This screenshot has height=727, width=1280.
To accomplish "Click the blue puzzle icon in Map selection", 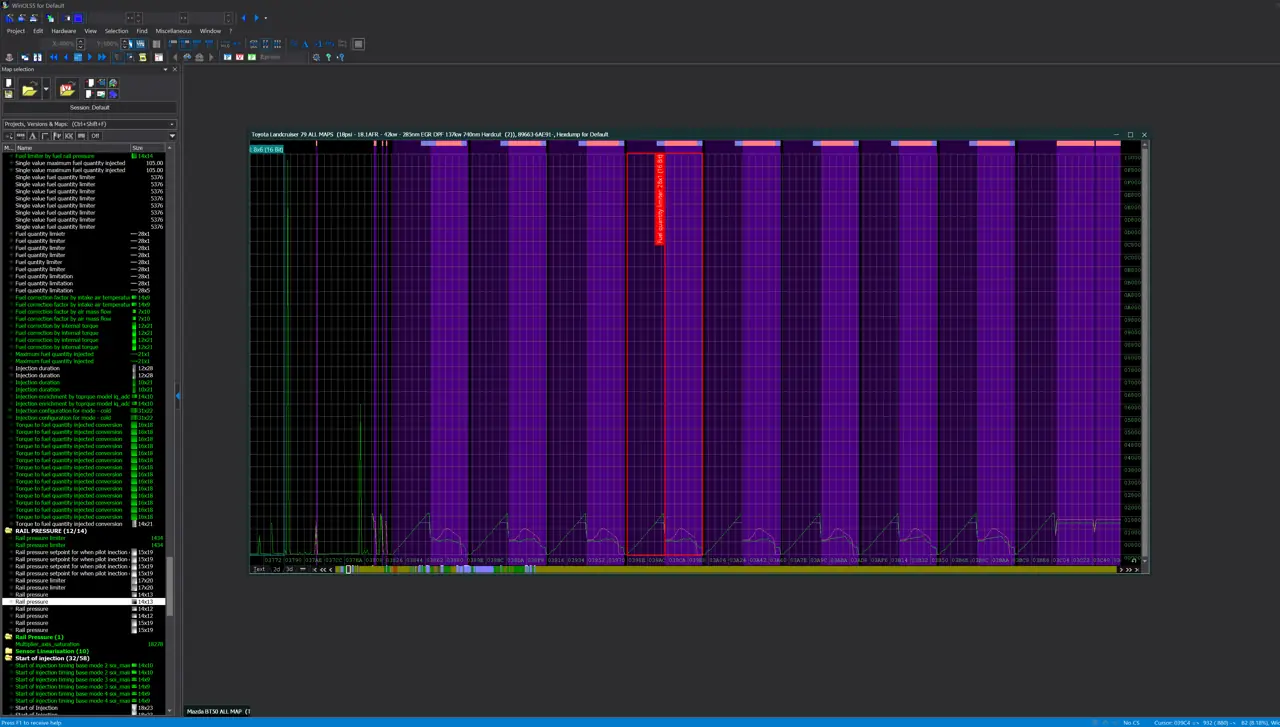I will pyautogui.click(x=113, y=94).
